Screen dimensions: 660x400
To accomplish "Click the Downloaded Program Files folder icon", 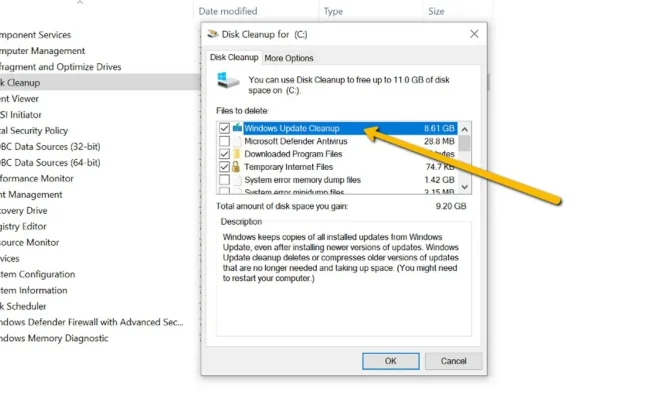I will pos(237,154).
